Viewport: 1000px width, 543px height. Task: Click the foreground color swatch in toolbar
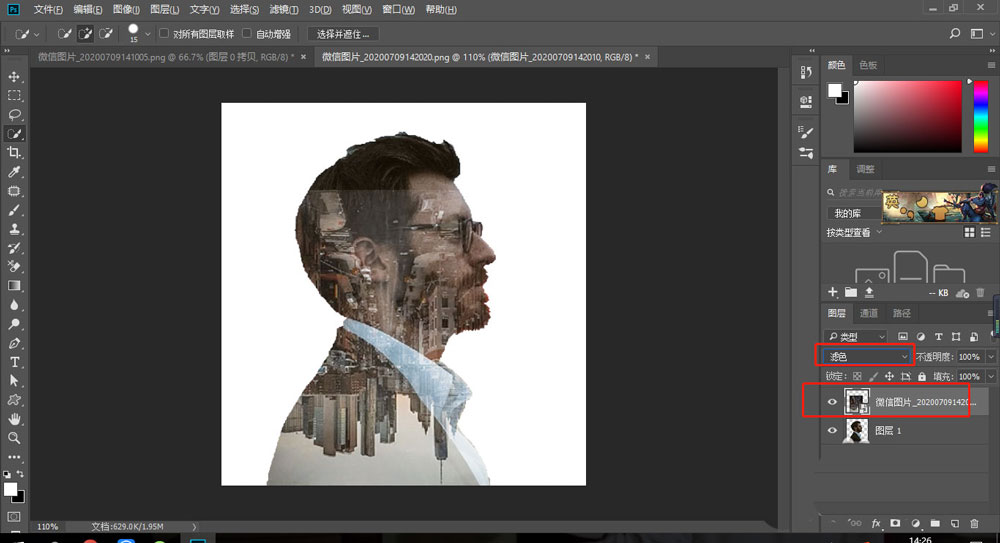(11, 489)
